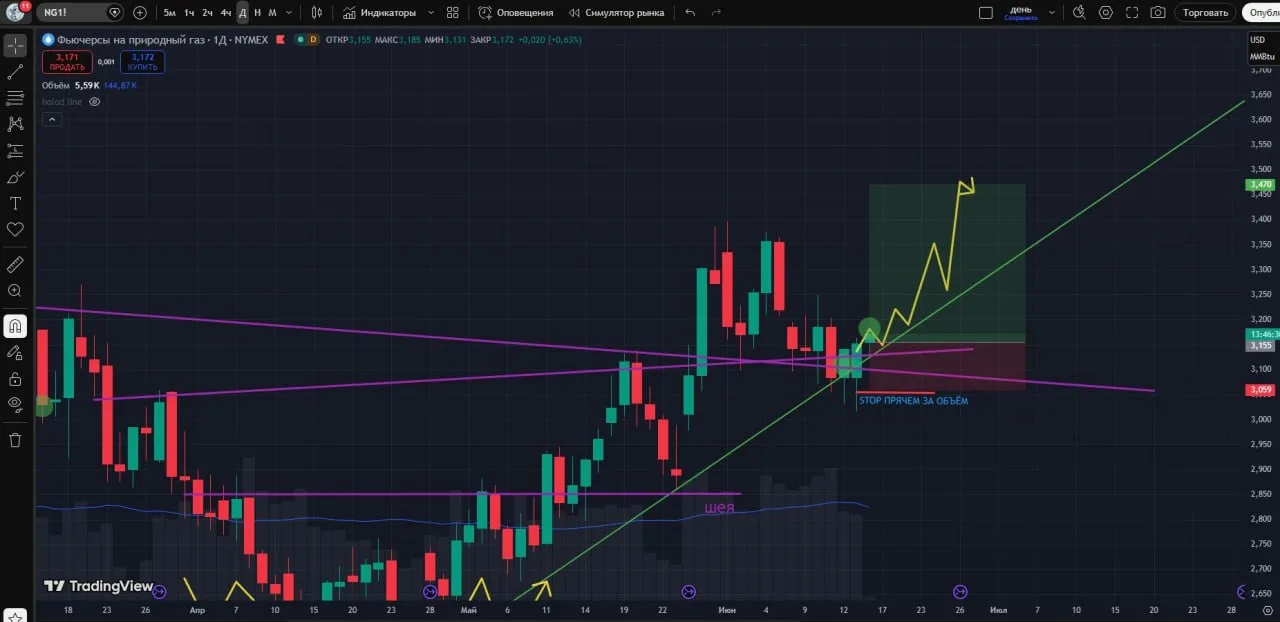Expand the layout manage dropdown chevron
The width and height of the screenshot is (1280, 622).
(x=1054, y=13)
